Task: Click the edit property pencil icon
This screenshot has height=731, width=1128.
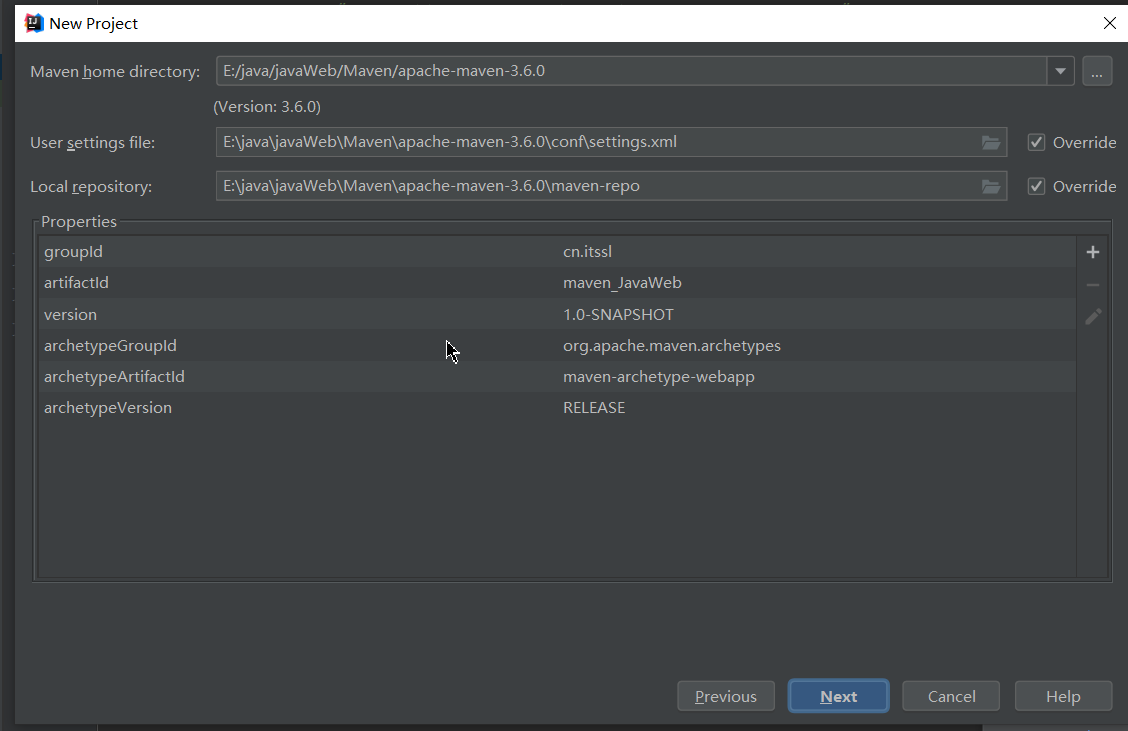Action: (x=1093, y=317)
